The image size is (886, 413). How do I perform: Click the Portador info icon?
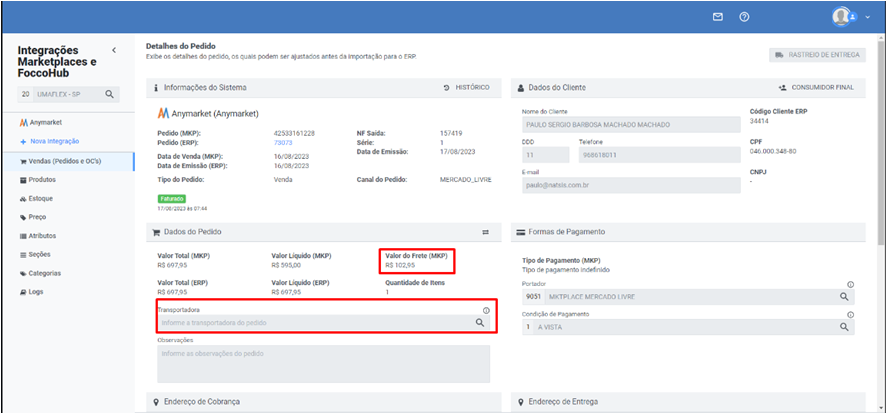coord(850,284)
